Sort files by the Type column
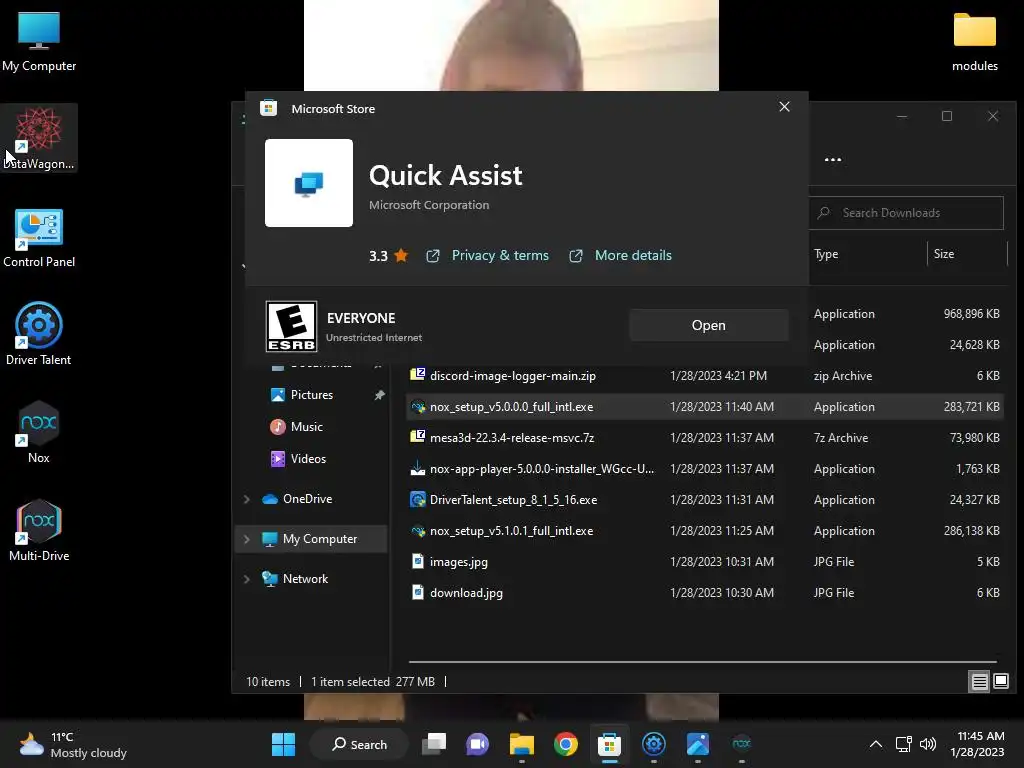 (x=826, y=254)
